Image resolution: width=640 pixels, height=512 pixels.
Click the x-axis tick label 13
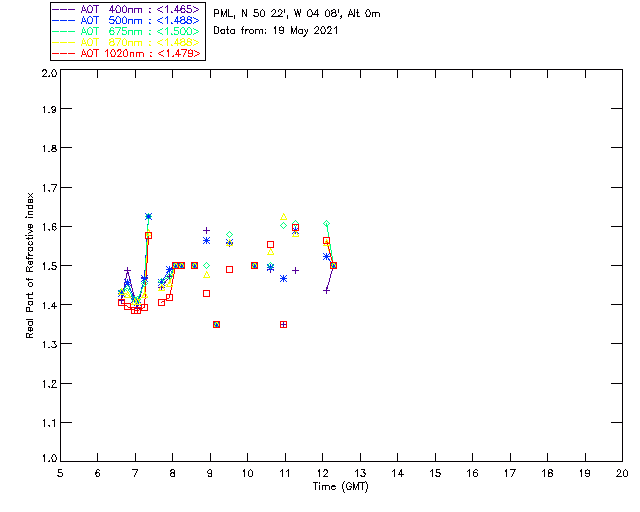[x=360, y=473]
